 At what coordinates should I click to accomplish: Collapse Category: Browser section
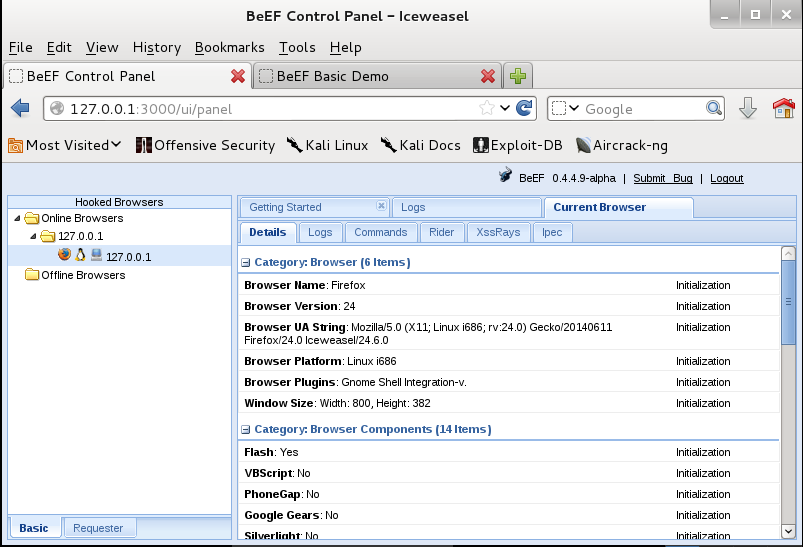(245, 263)
